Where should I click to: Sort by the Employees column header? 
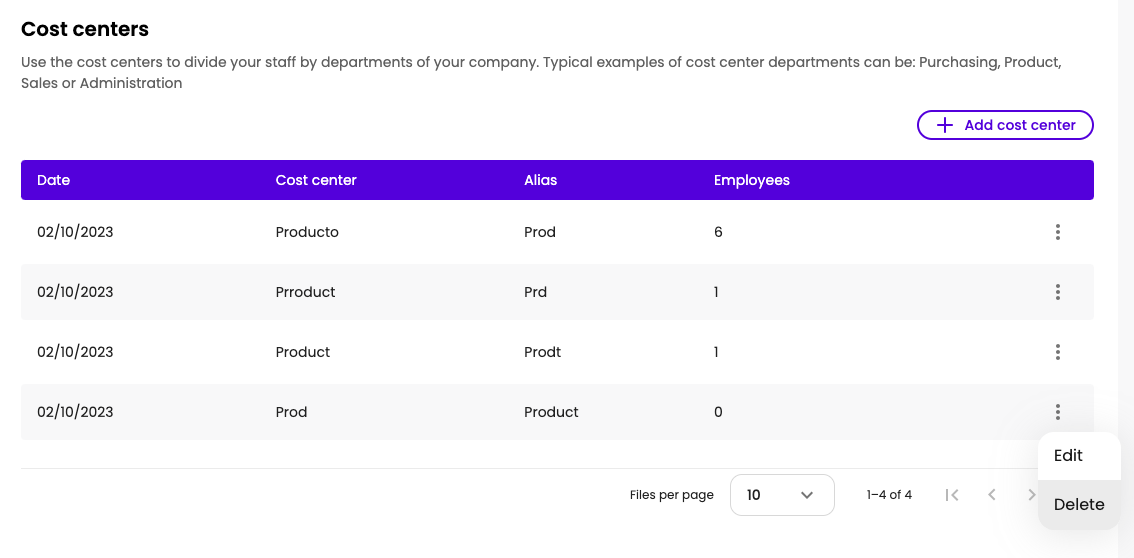[751, 180]
